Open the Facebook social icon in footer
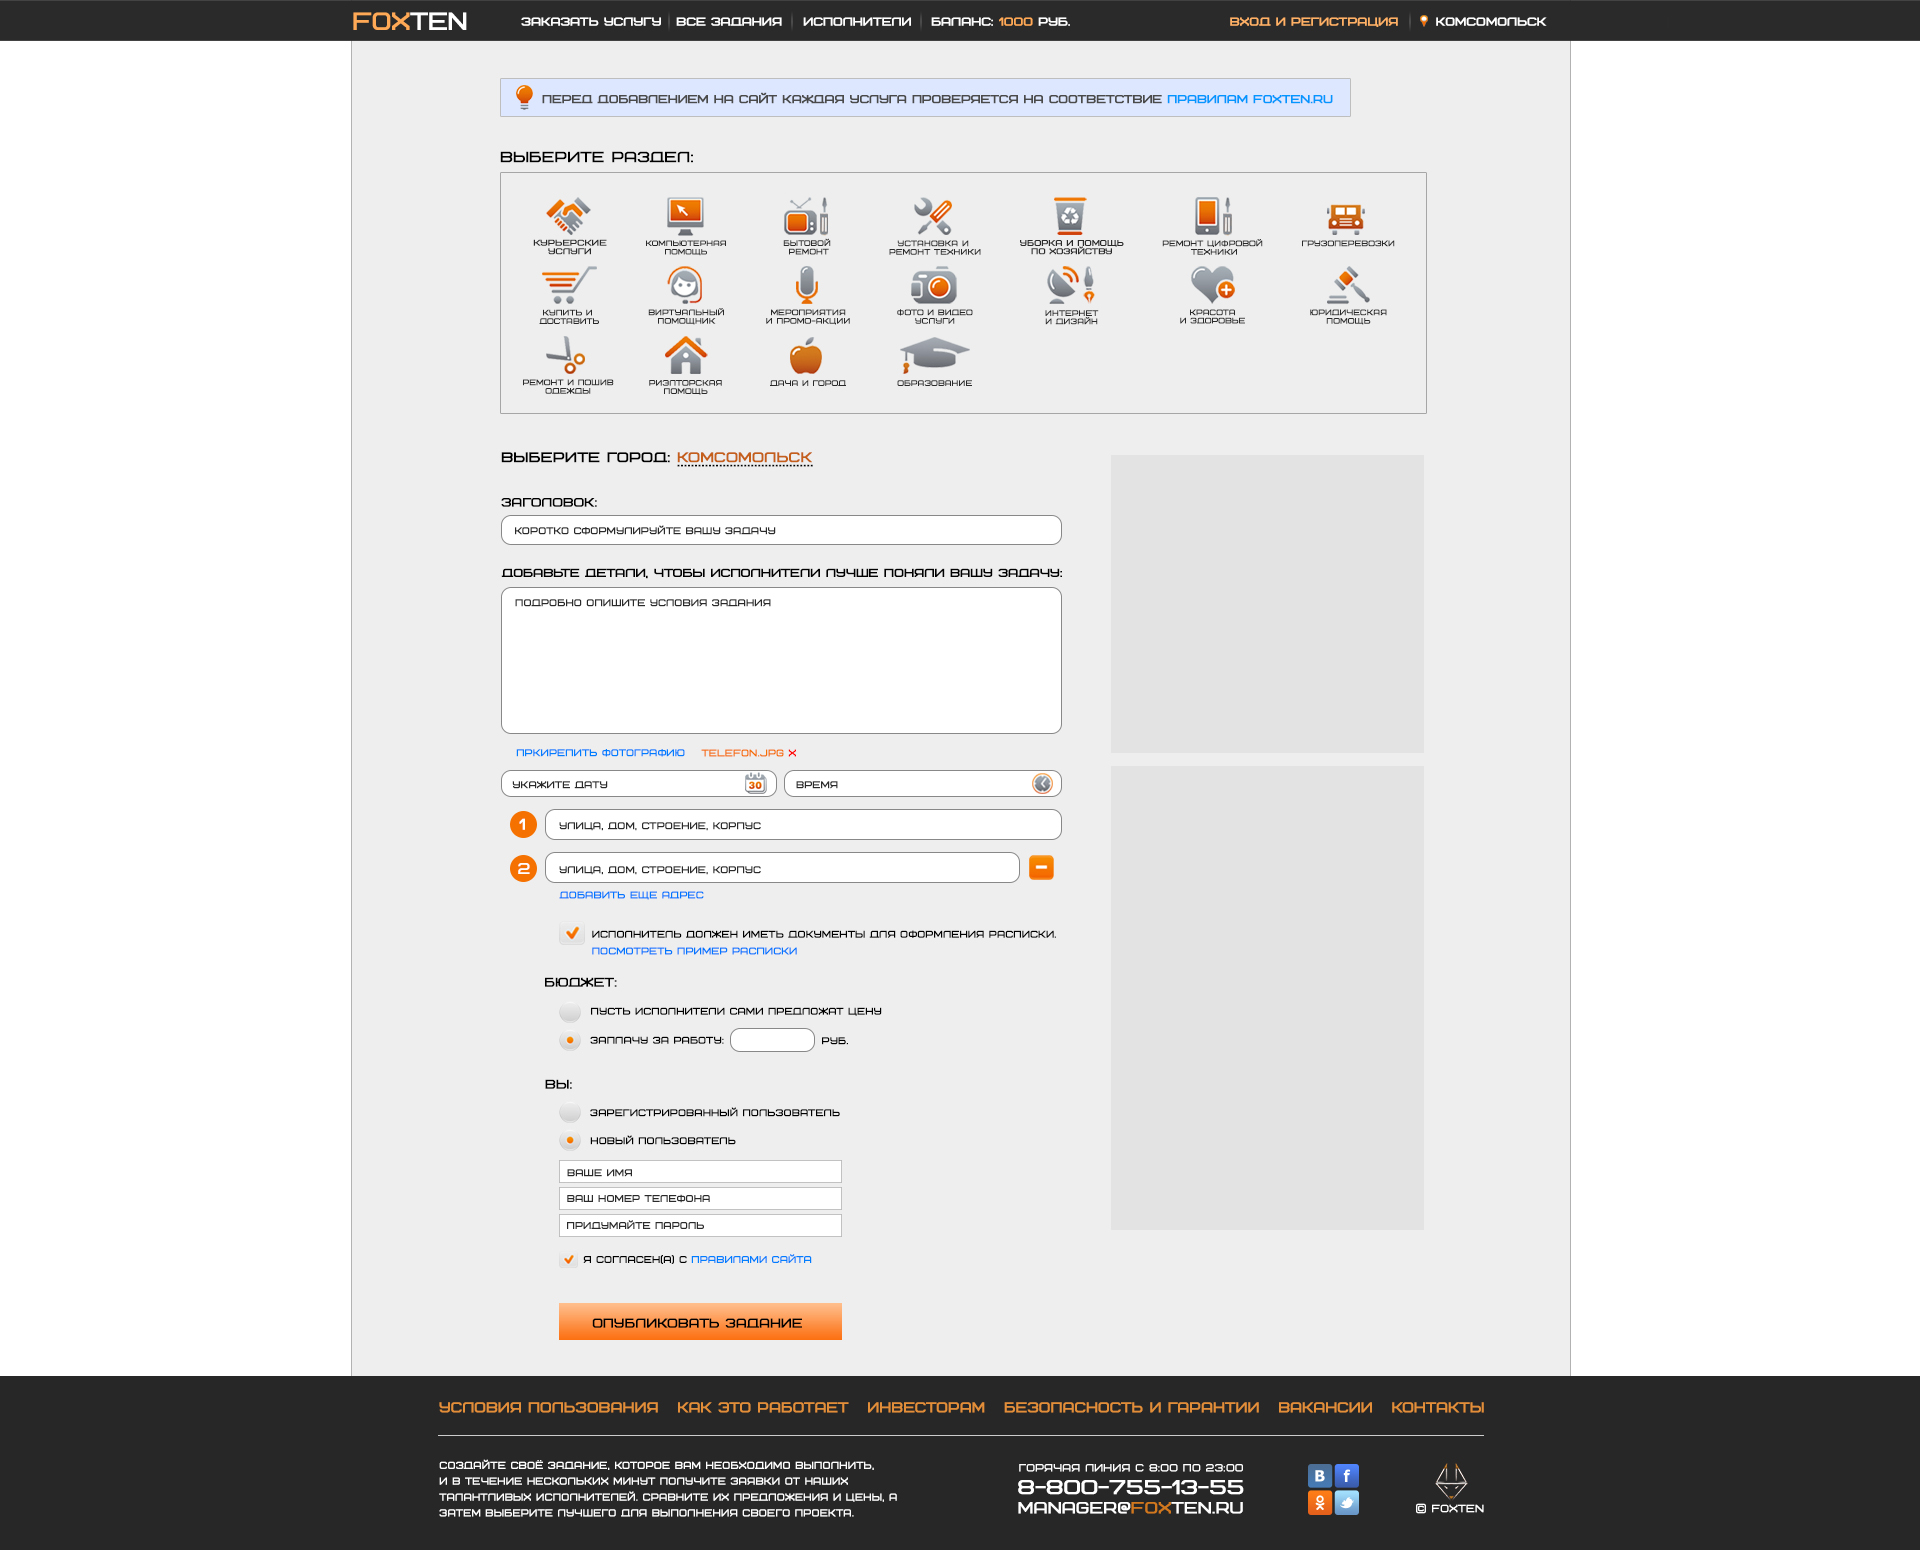The height and width of the screenshot is (1550, 1920). click(1347, 1476)
